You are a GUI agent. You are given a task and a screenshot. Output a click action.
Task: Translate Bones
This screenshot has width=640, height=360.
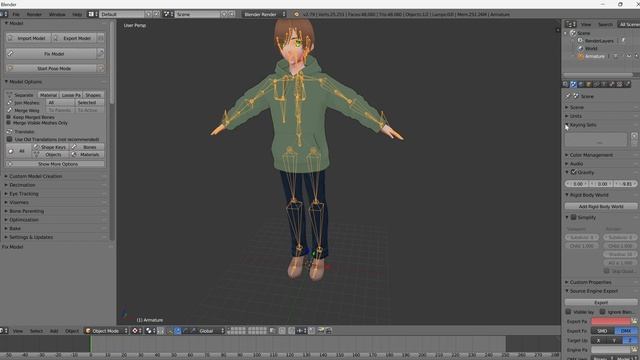point(87,147)
